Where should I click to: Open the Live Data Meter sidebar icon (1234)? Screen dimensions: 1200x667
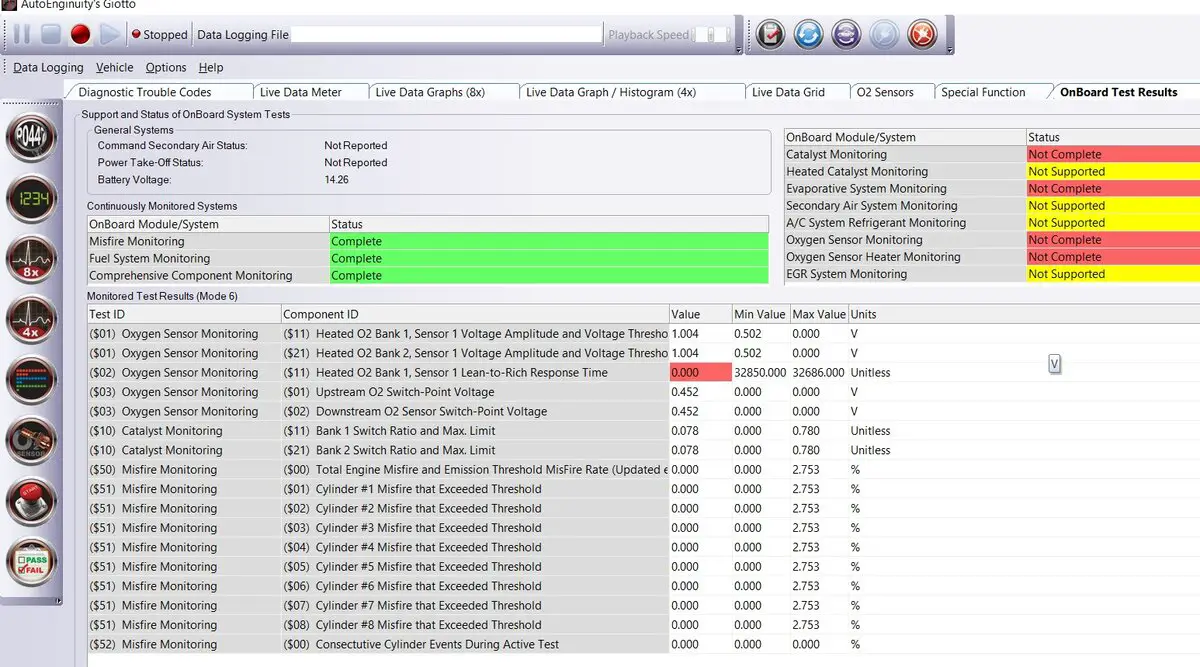[31, 200]
